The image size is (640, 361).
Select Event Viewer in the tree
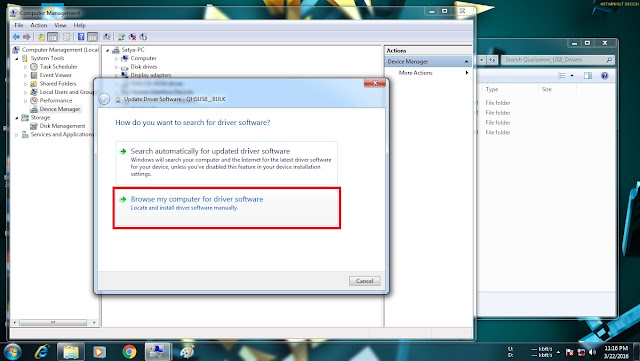(56, 75)
